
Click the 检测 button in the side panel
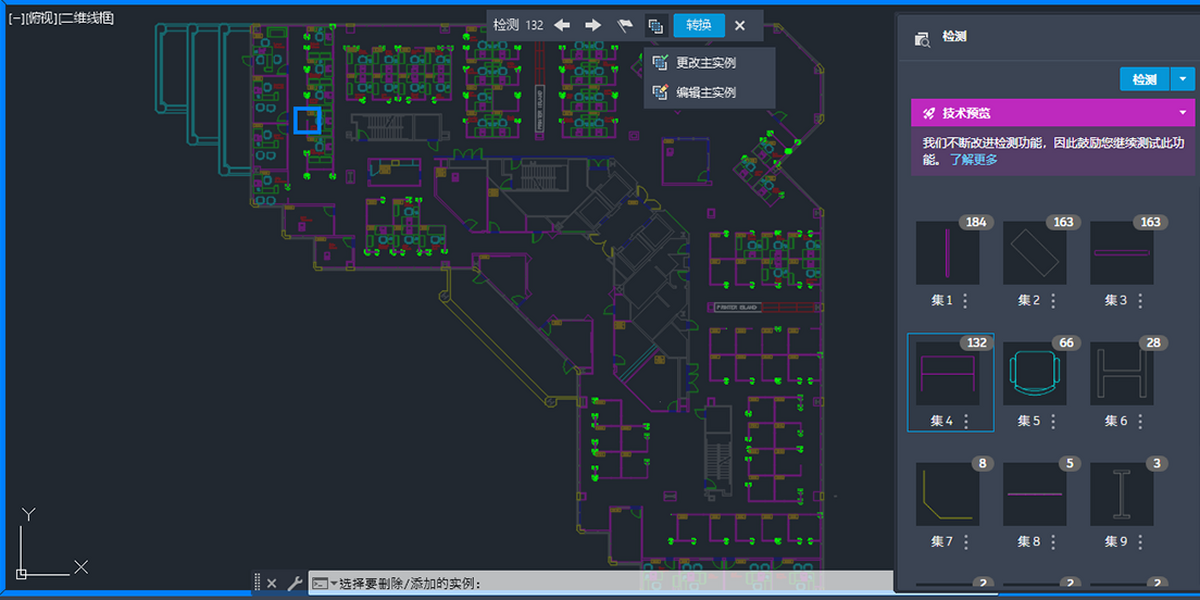pyautogui.click(x=1144, y=79)
